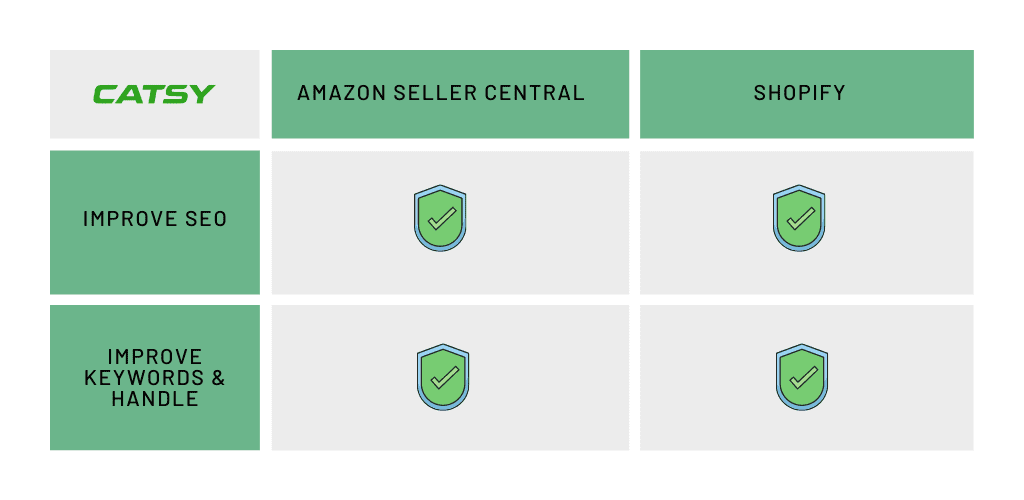Click the Improve SEO shield under Amazon Seller Central
Image resolution: width=1024 pixels, height=500 pixels.
(440, 218)
